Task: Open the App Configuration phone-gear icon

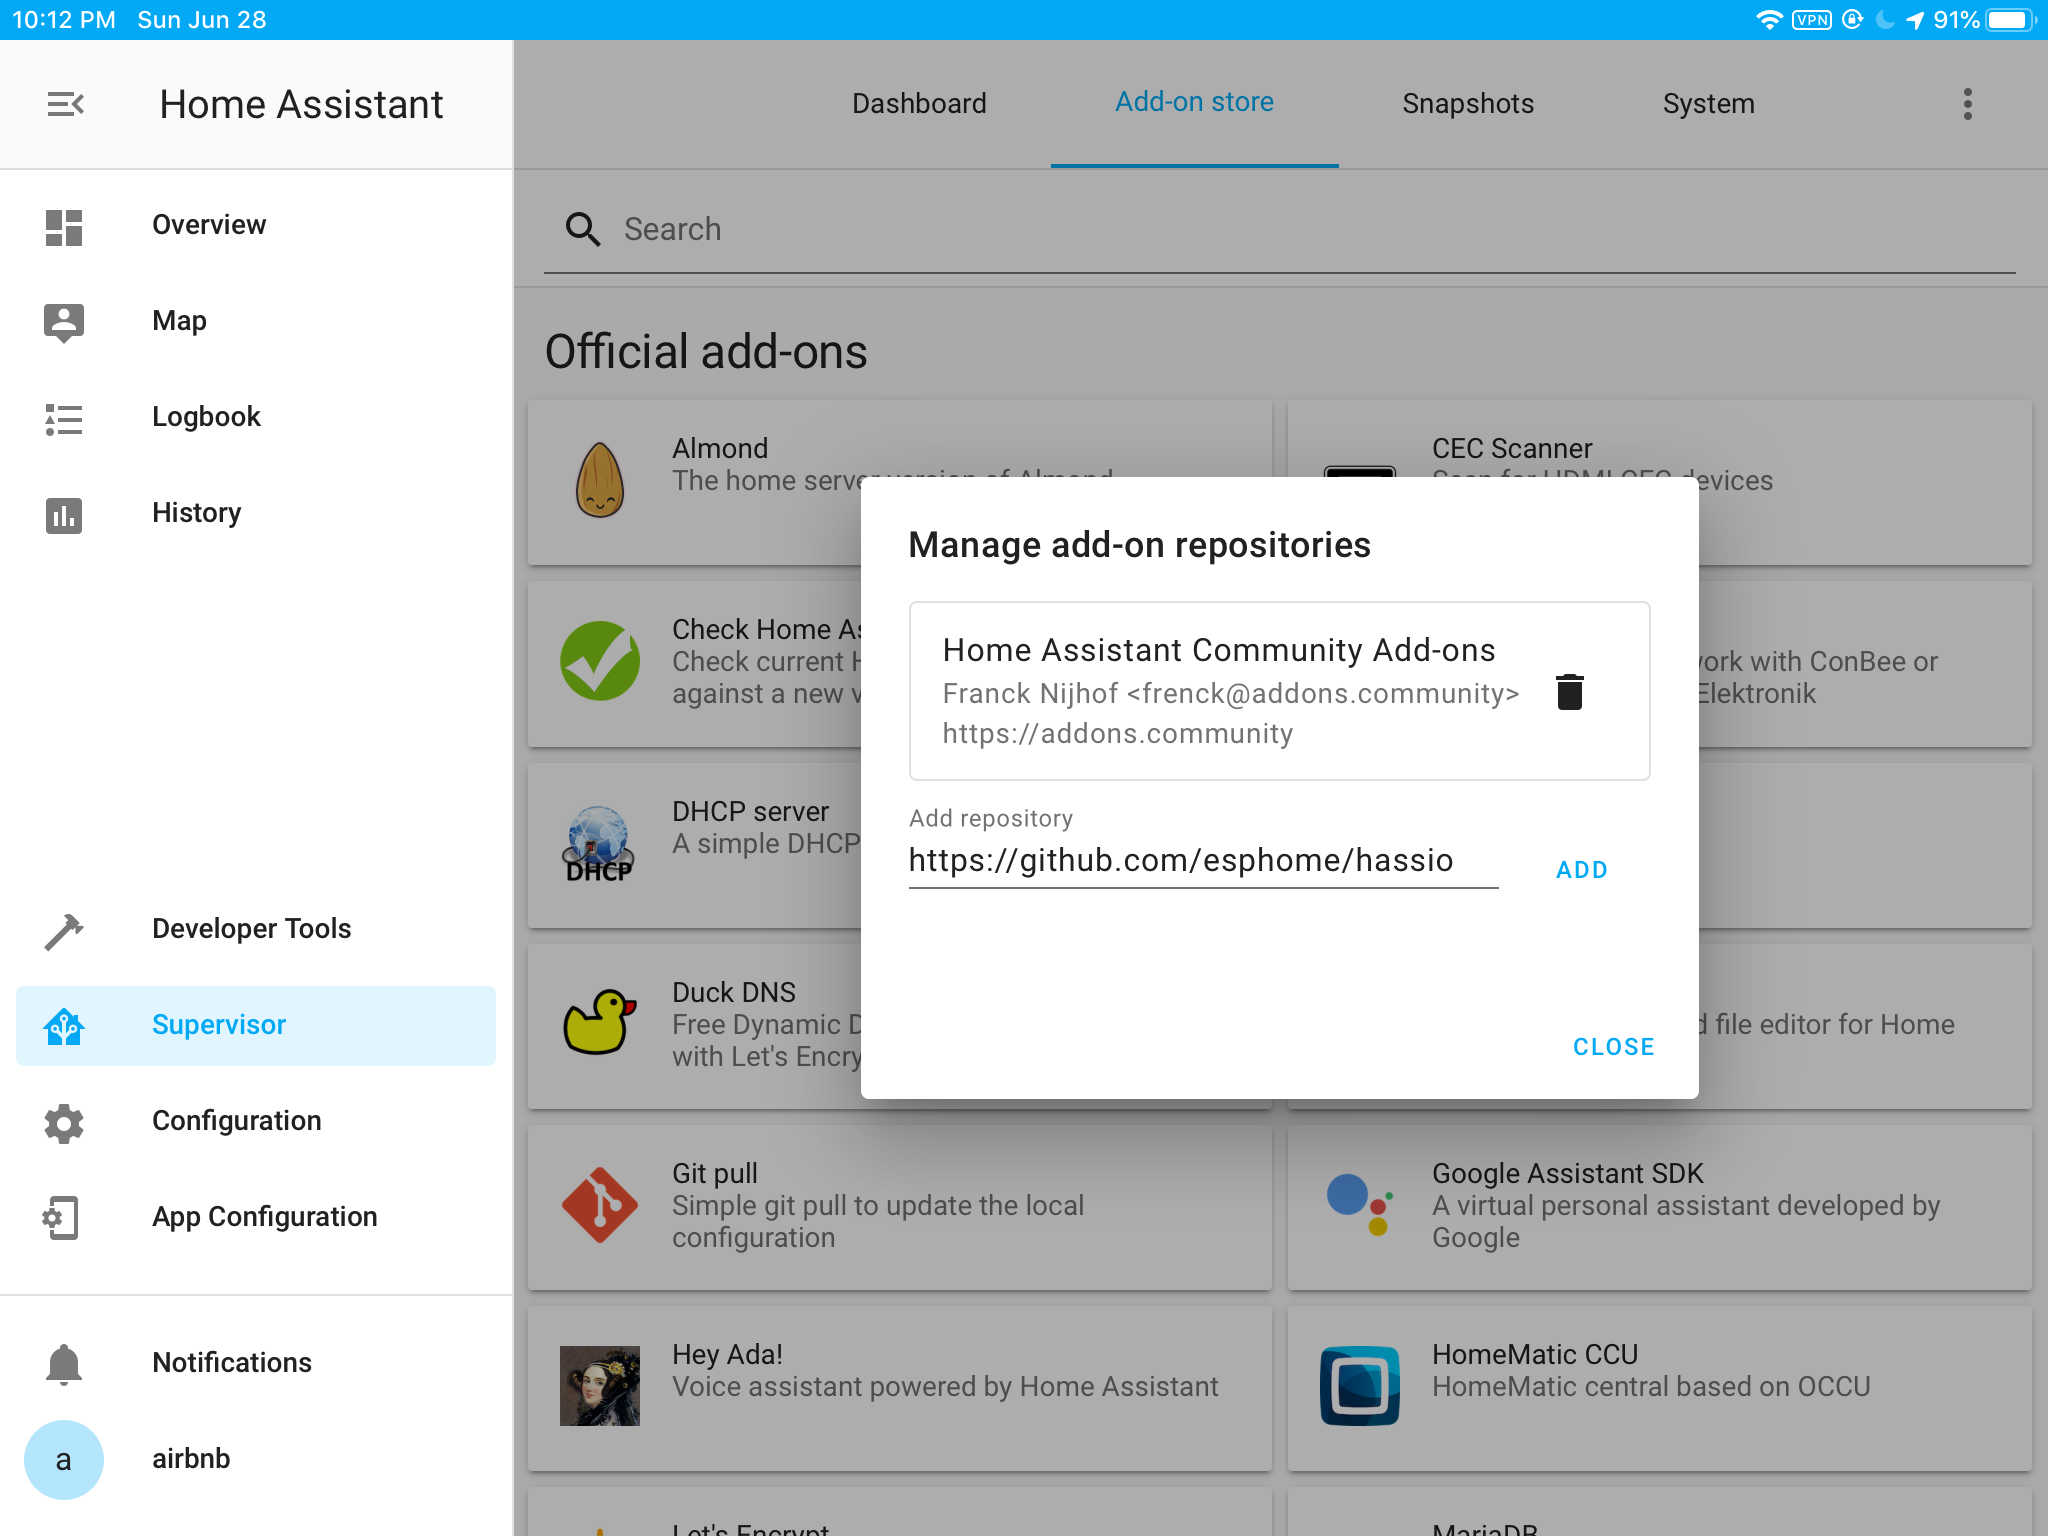Action: tap(61, 1218)
